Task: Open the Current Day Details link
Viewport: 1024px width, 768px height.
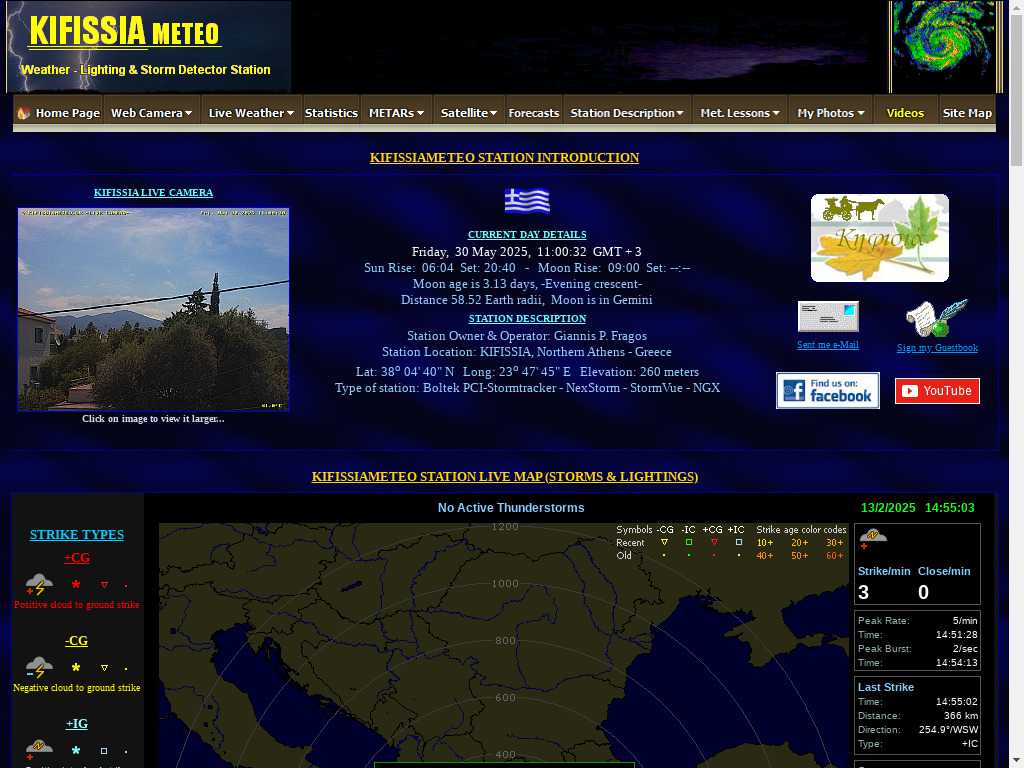Action: tap(527, 234)
